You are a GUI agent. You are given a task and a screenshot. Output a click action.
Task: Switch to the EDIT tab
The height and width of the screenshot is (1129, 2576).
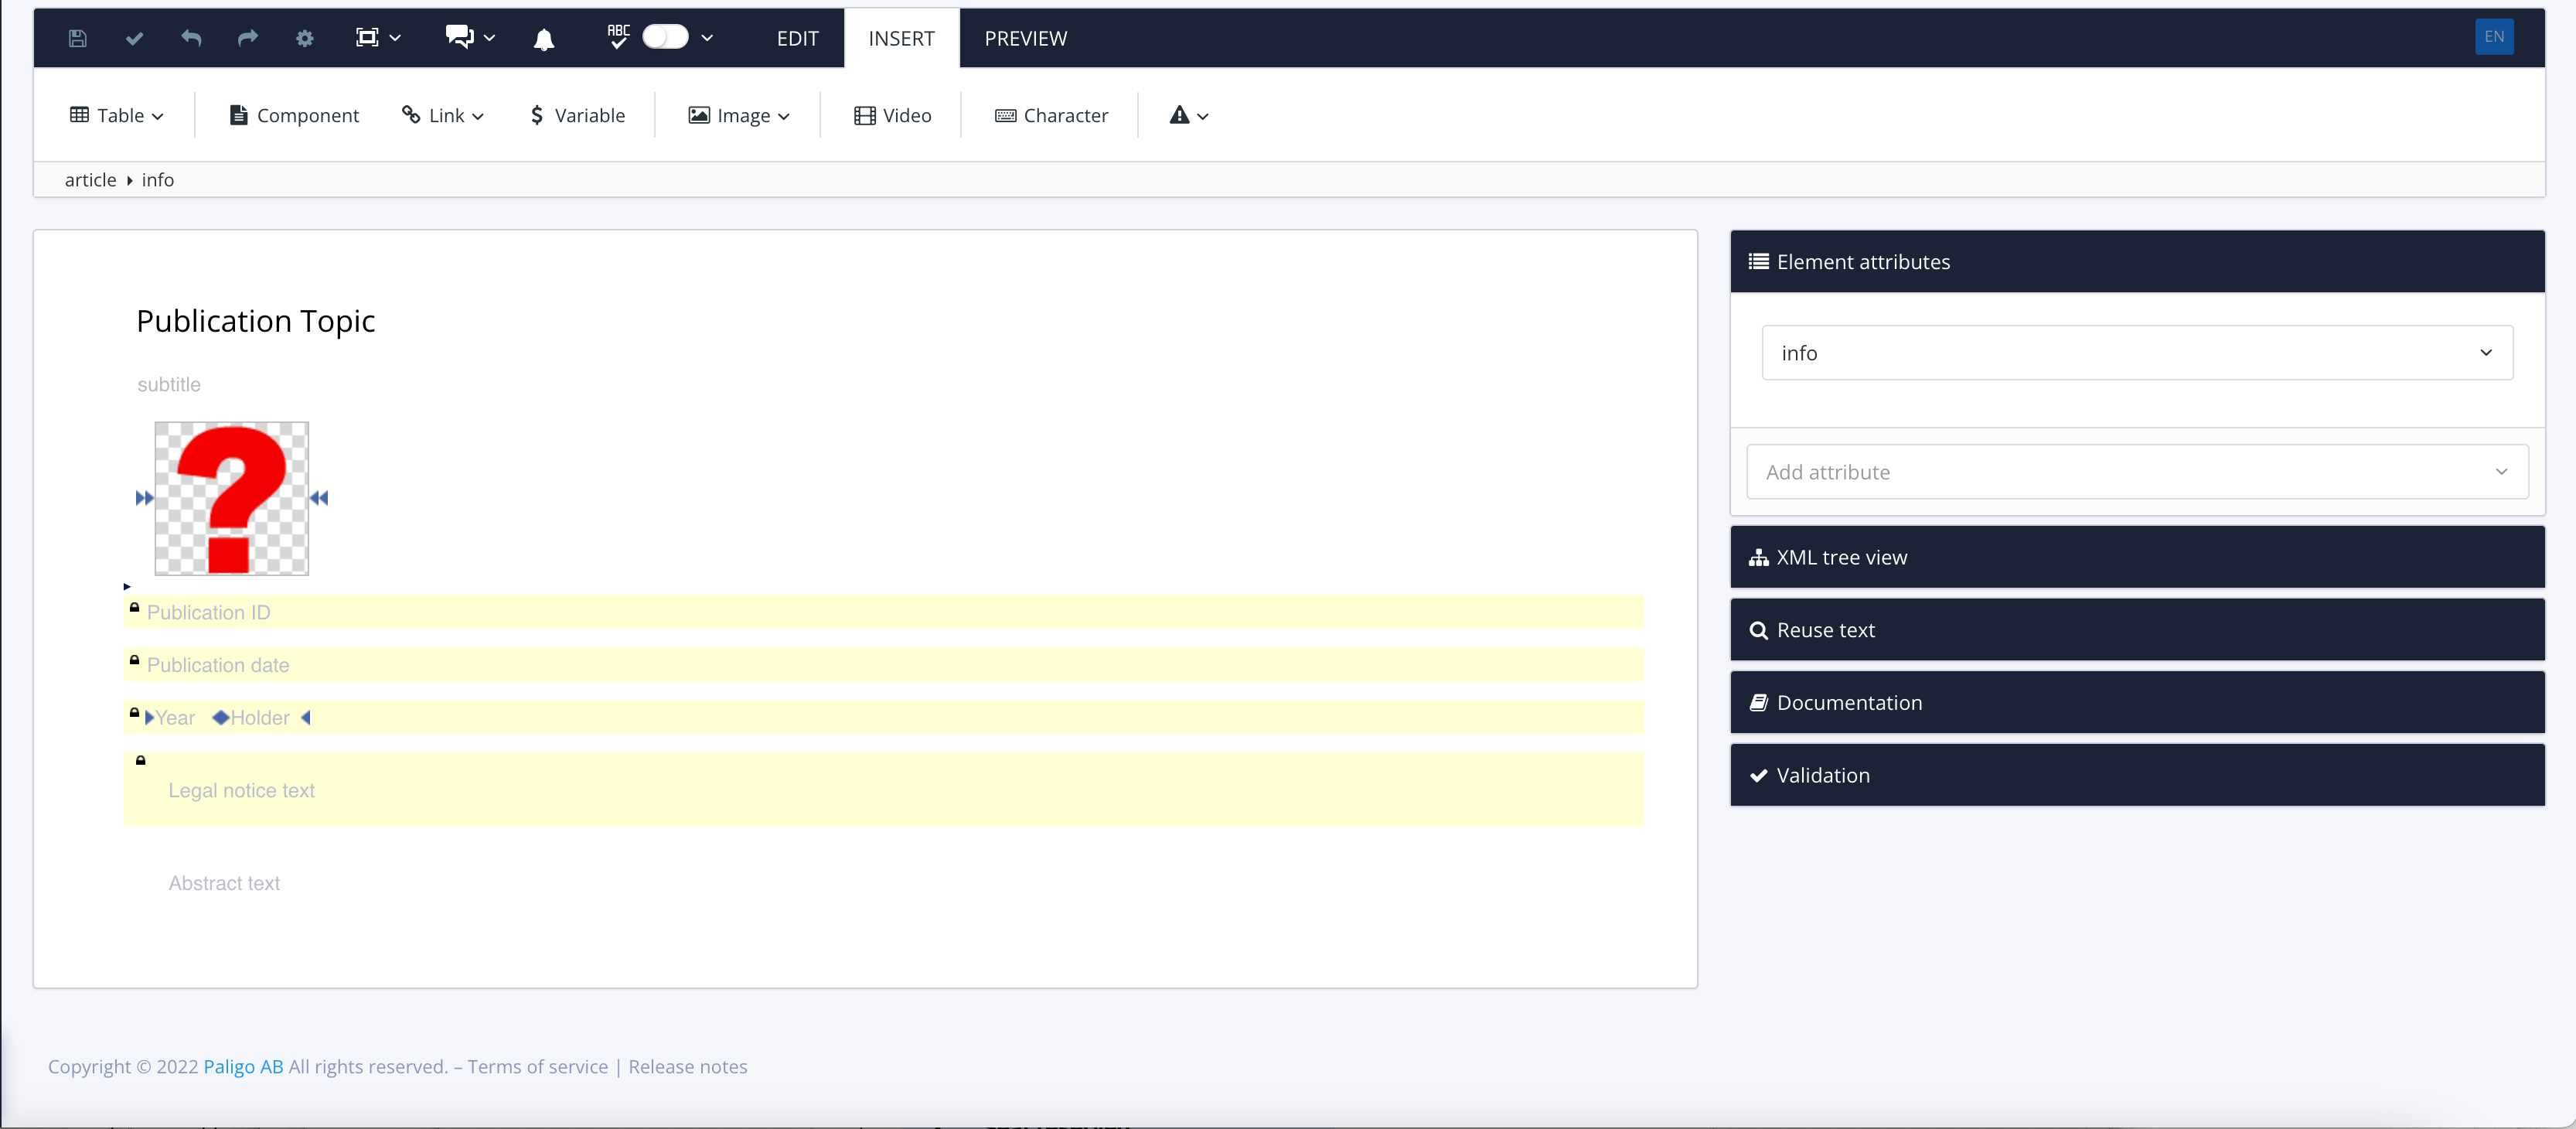click(x=796, y=38)
